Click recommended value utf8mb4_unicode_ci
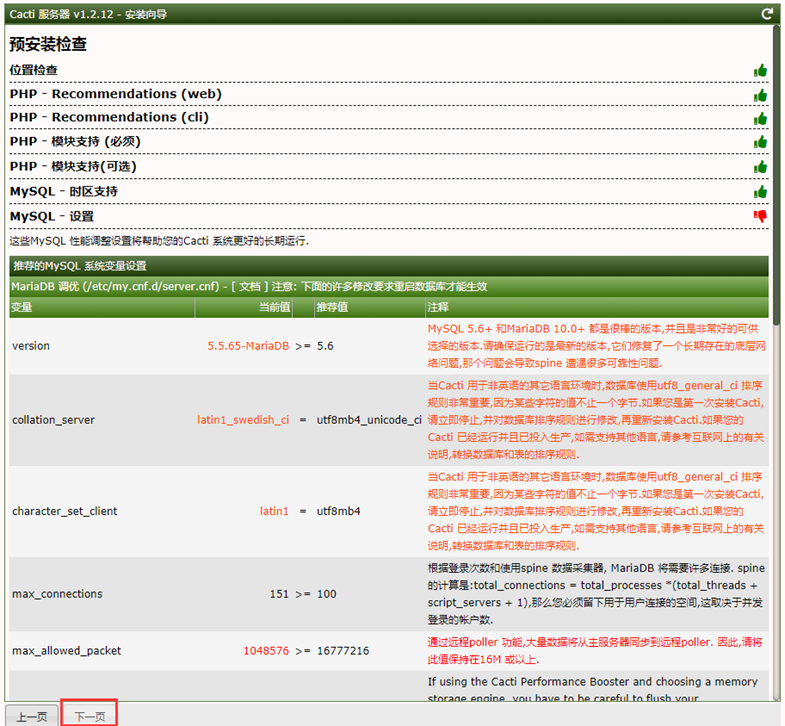The height and width of the screenshot is (726, 785). 369,420
